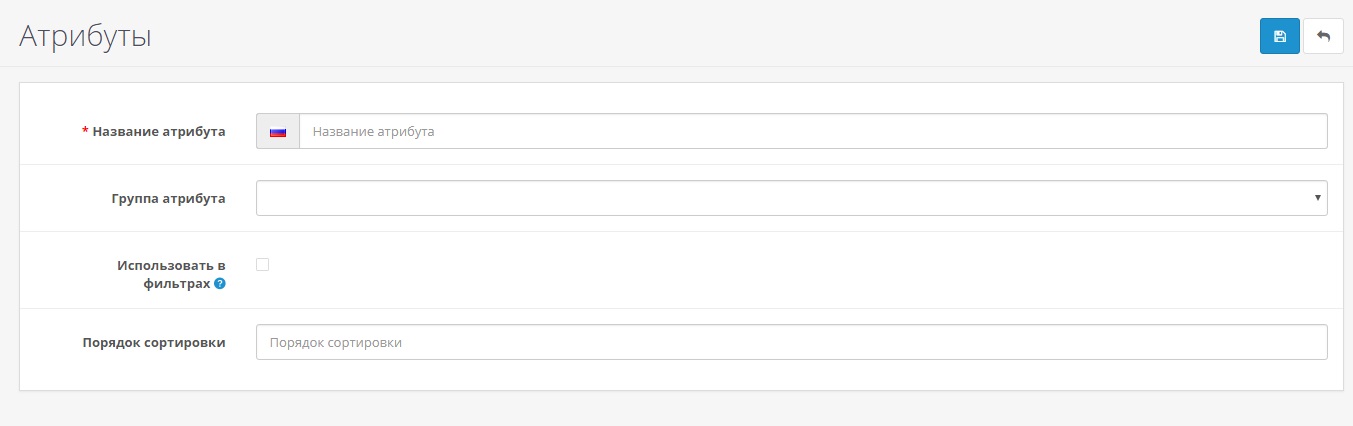Screen dimensions: 1353x426
Task: Click the "Группа атрибута" label text
Action: click(168, 198)
